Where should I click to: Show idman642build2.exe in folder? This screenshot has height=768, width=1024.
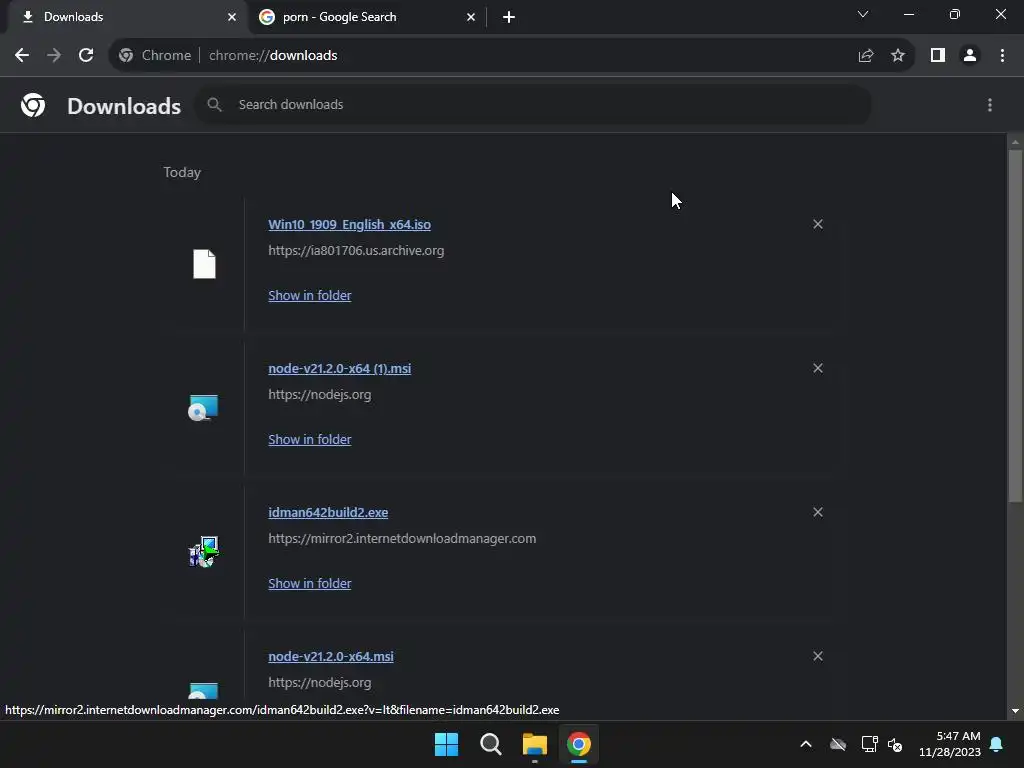click(310, 583)
